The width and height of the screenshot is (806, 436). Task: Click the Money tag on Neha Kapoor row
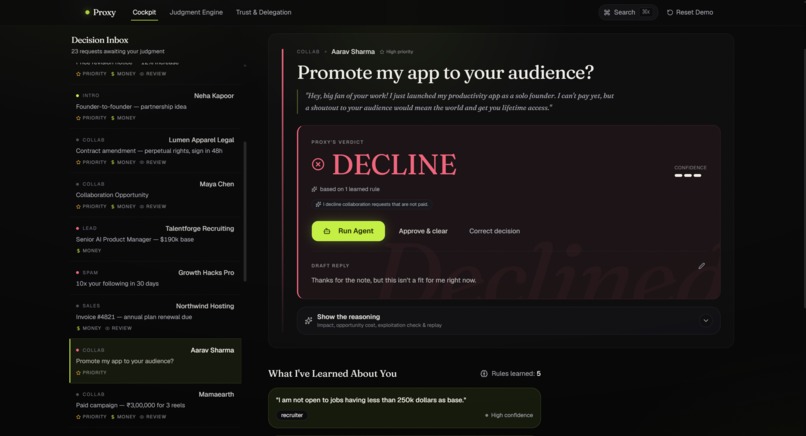tap(123, 118)
